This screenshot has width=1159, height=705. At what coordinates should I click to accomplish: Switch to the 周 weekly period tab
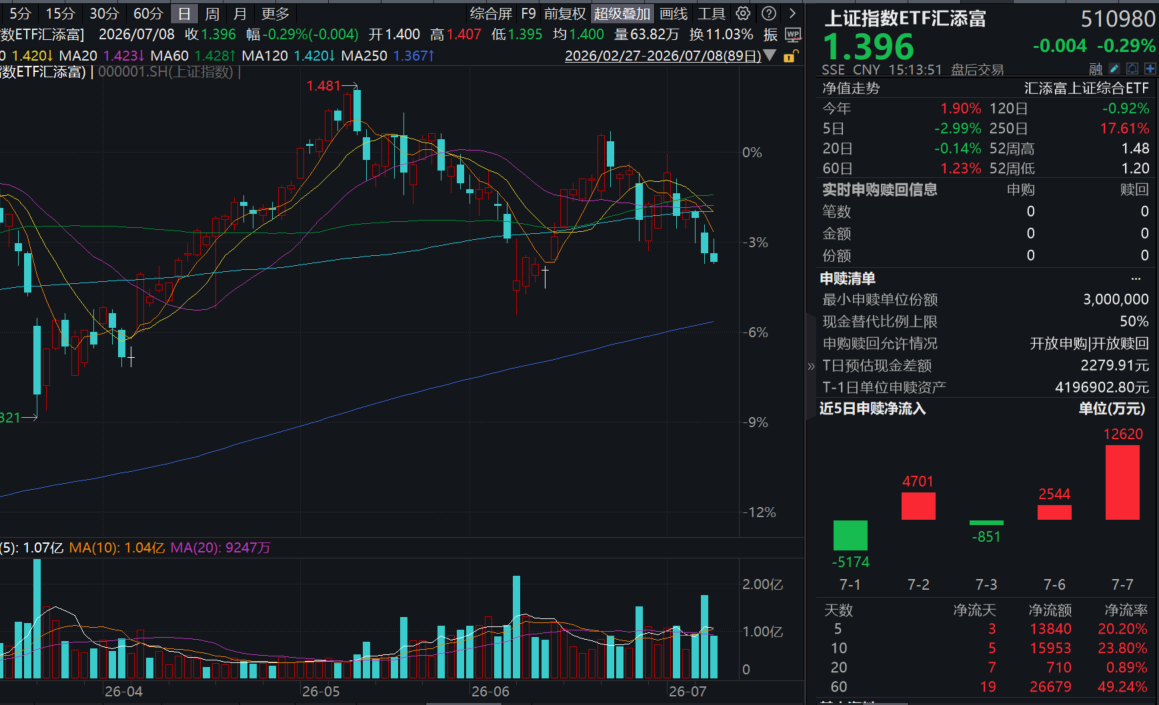pos(212,13)
